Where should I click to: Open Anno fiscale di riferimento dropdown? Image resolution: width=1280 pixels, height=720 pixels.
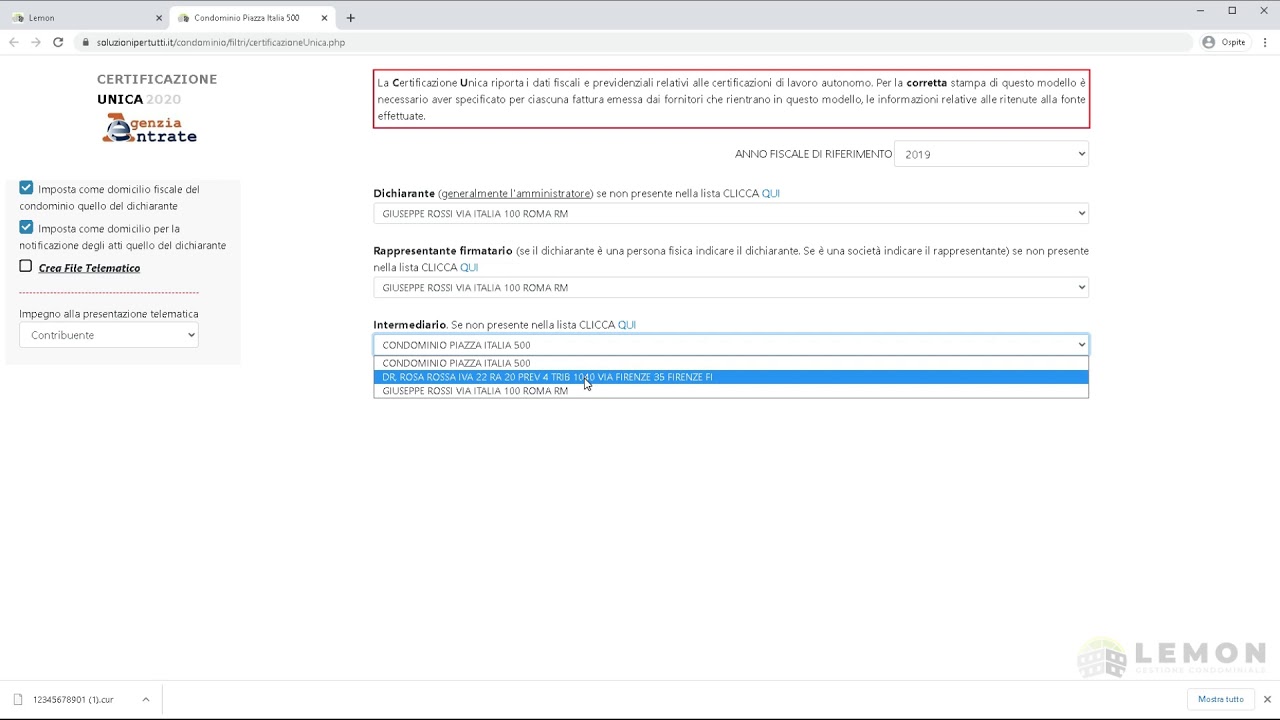click(x=991, y=154)
